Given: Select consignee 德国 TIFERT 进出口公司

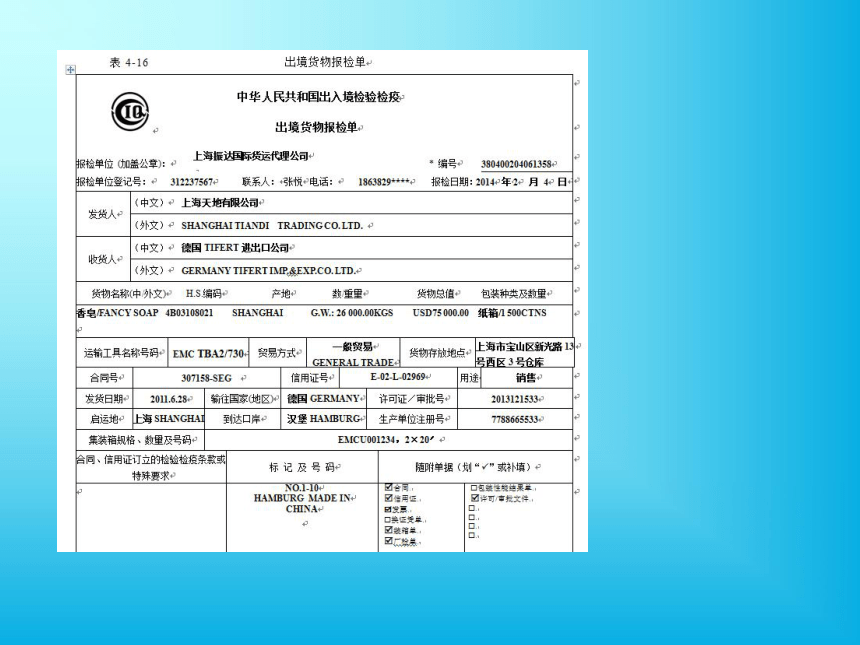Looking at the screenshot, I should tap(235, 248).
